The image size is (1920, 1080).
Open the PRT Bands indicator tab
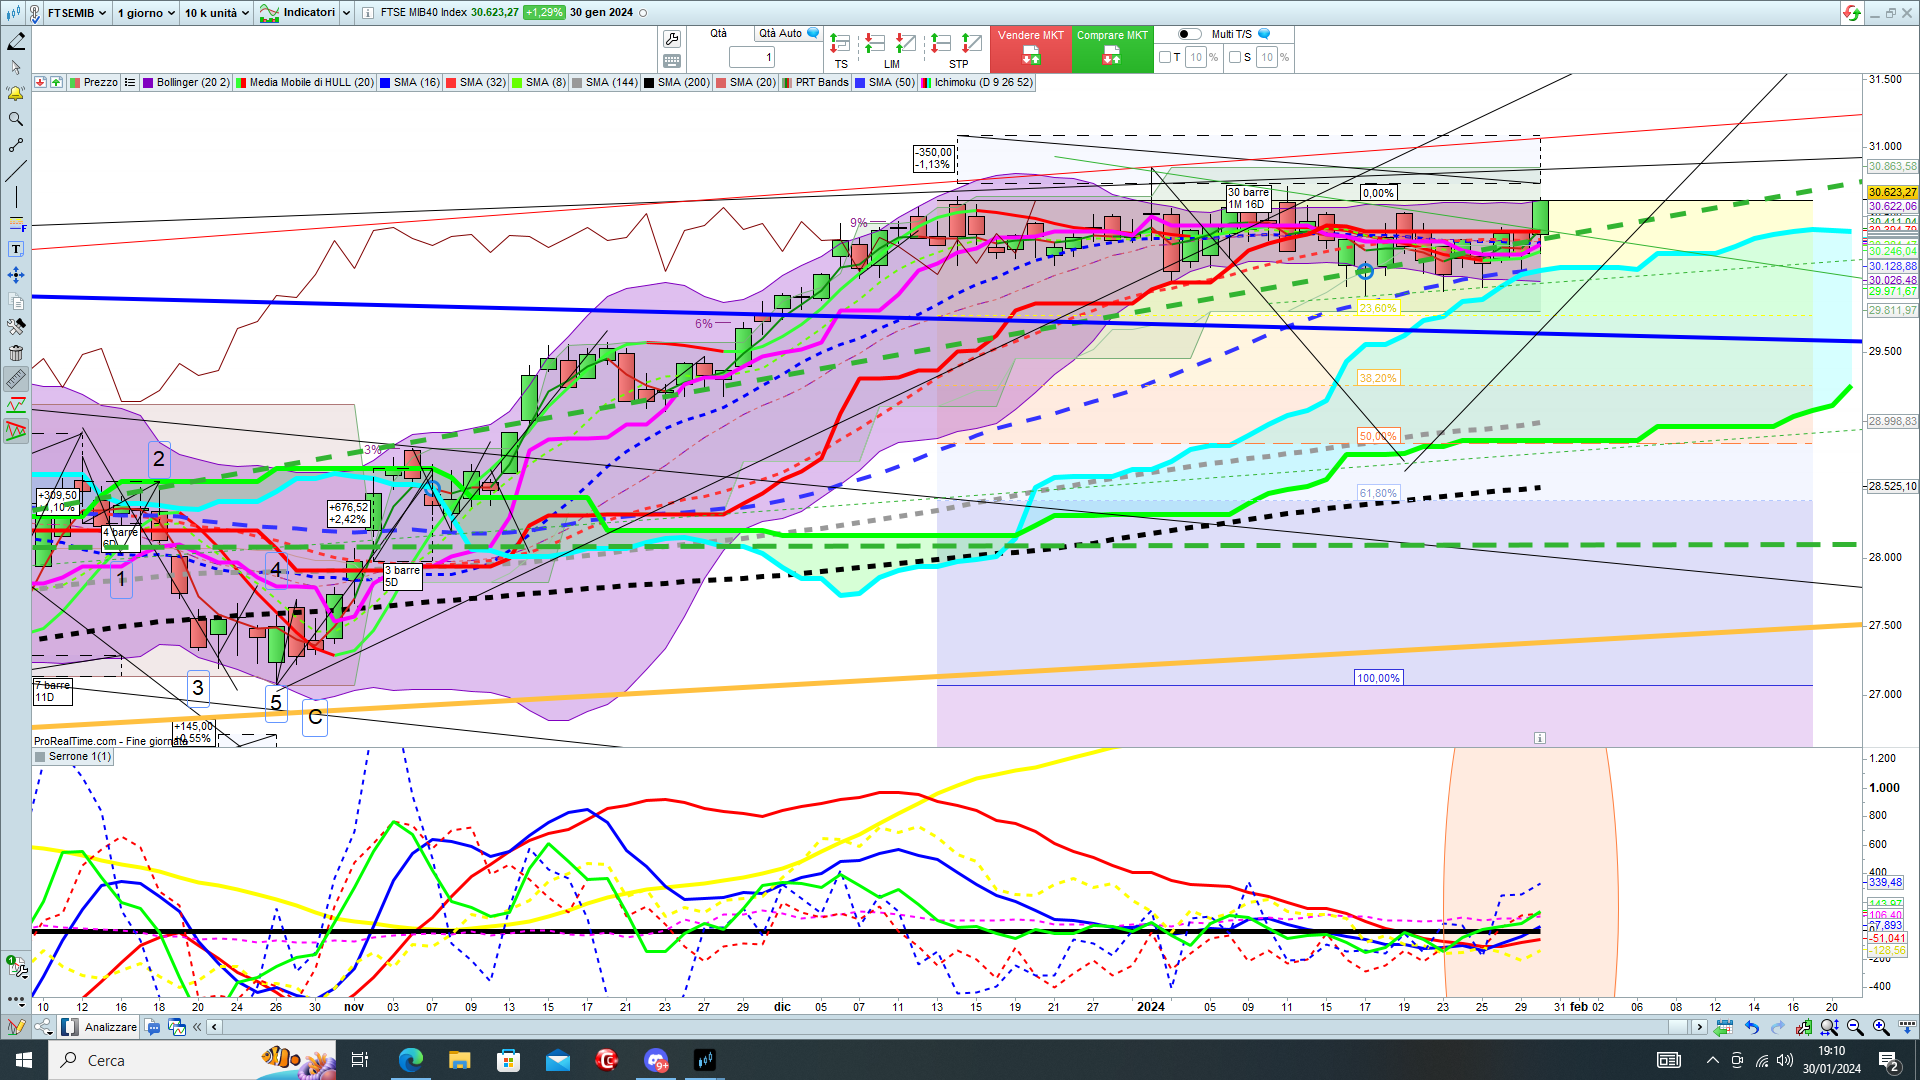[x=816, y=82]
